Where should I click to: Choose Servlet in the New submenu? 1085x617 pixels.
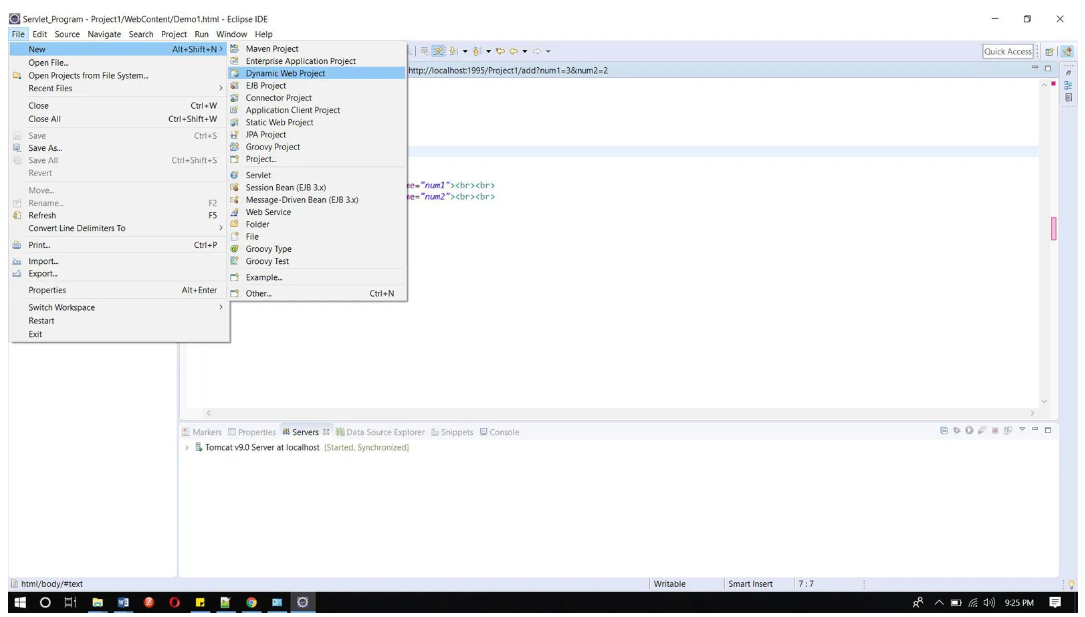(x=258, y=175)
